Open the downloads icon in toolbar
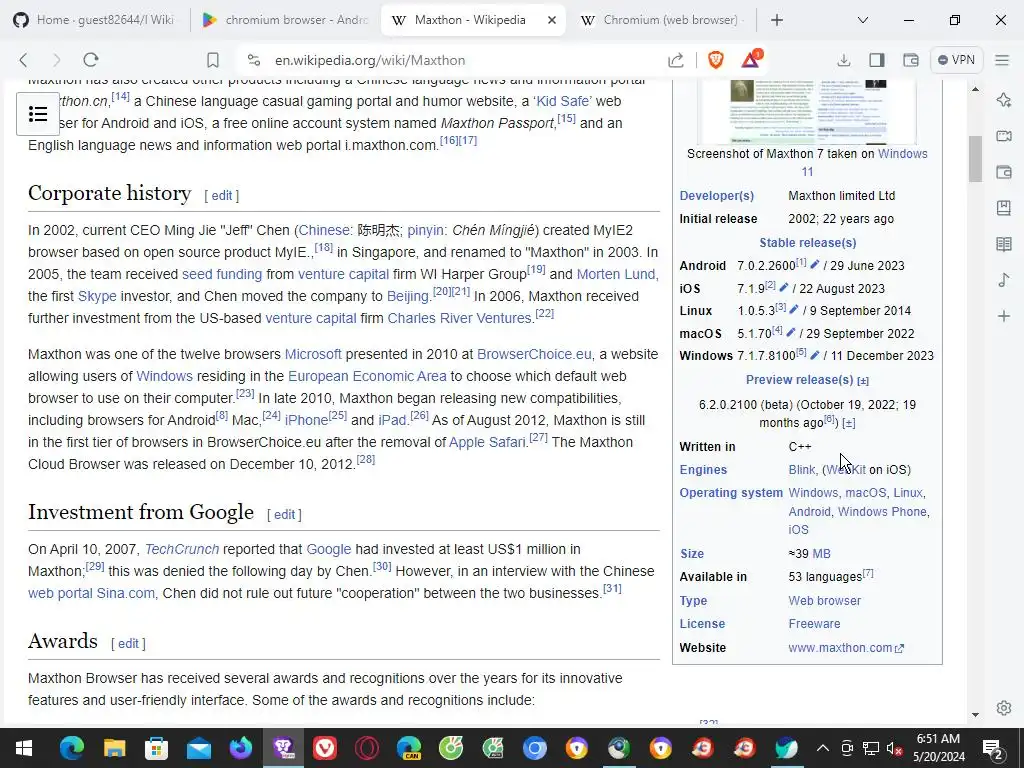Image resolution: width=1024 pixels, height=768 pixels. [x=844, y=60]
